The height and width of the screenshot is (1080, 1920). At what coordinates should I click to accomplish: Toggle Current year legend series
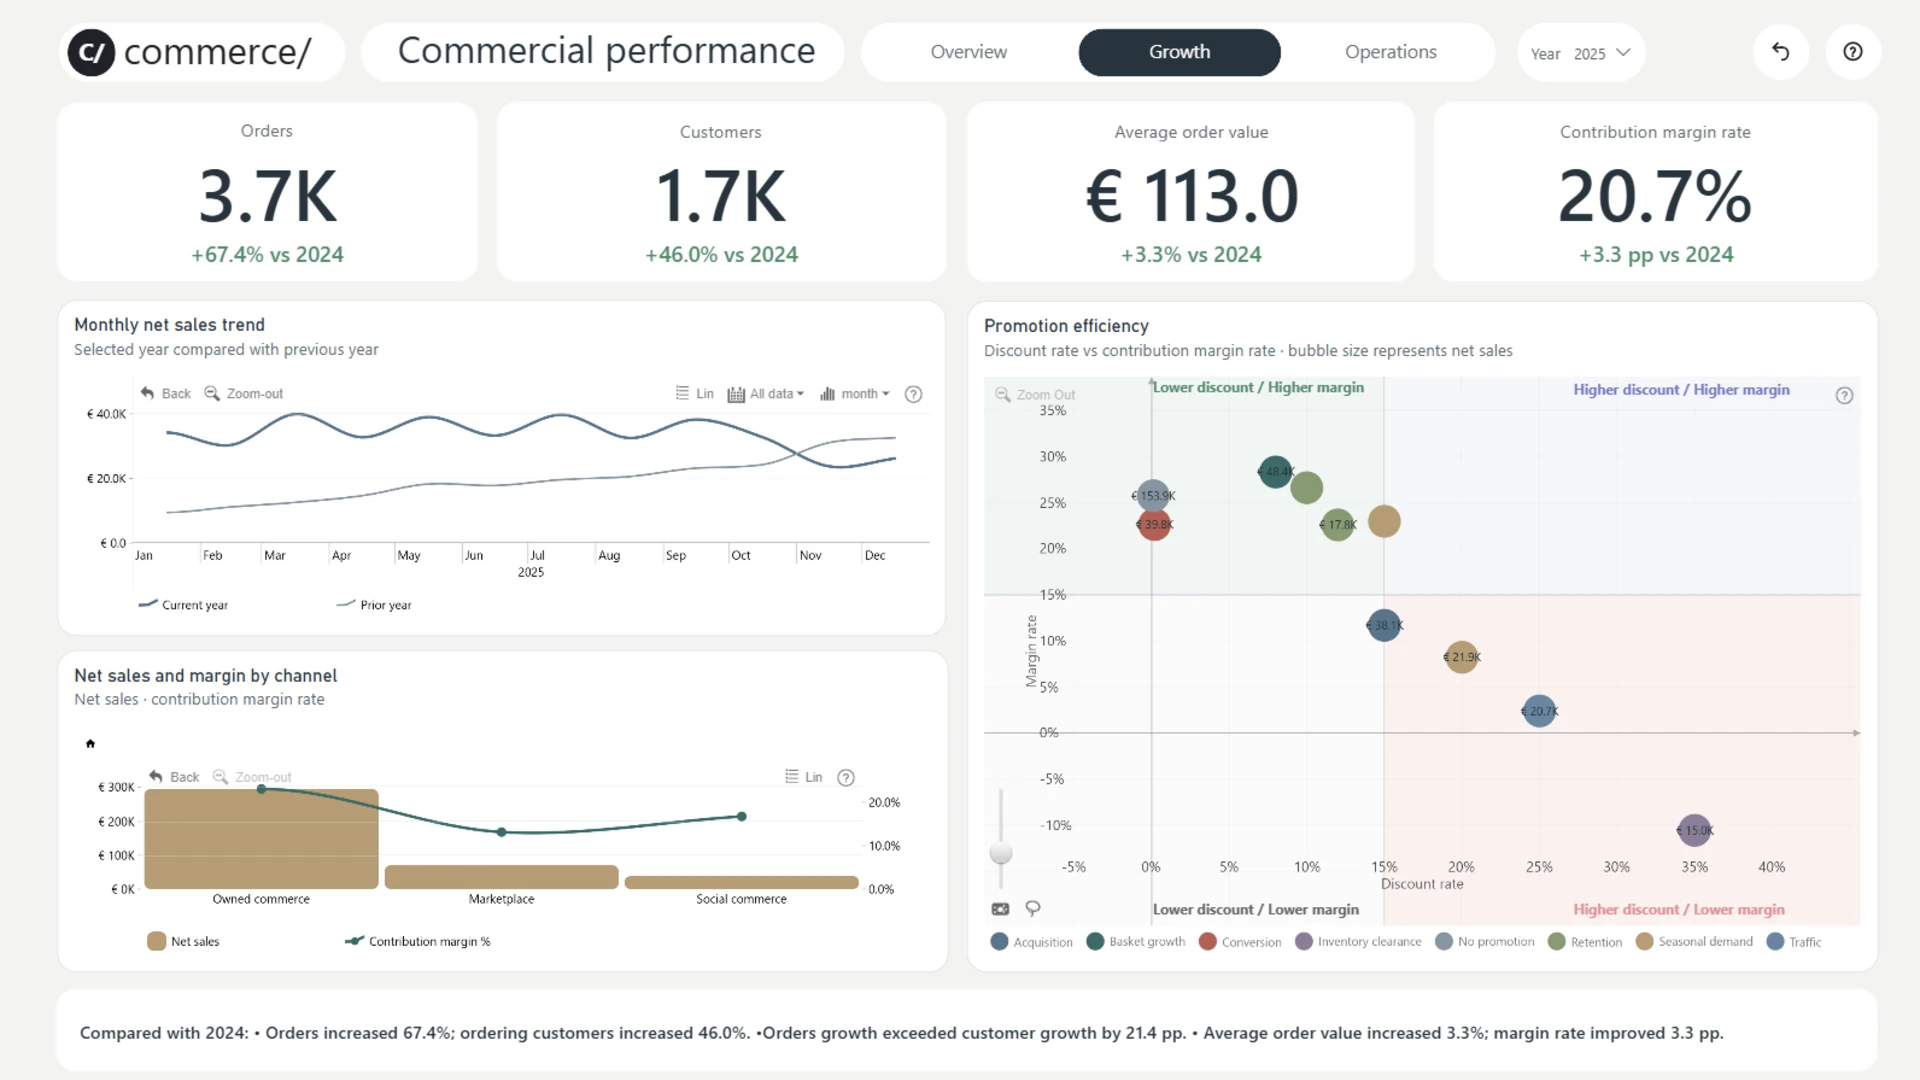[x=183, y=605]
